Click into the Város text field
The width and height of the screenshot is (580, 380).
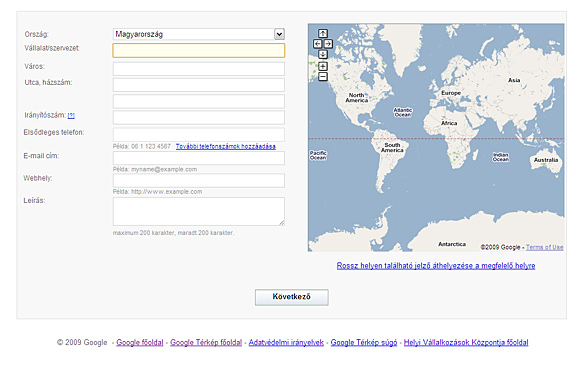(199, 68)
